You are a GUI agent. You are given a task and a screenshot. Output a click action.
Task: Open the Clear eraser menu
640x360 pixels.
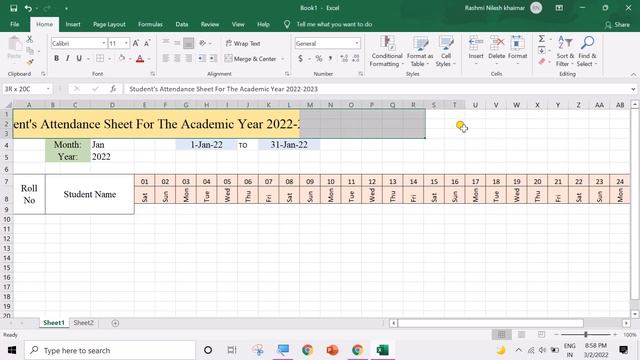(x=542, y=62)
